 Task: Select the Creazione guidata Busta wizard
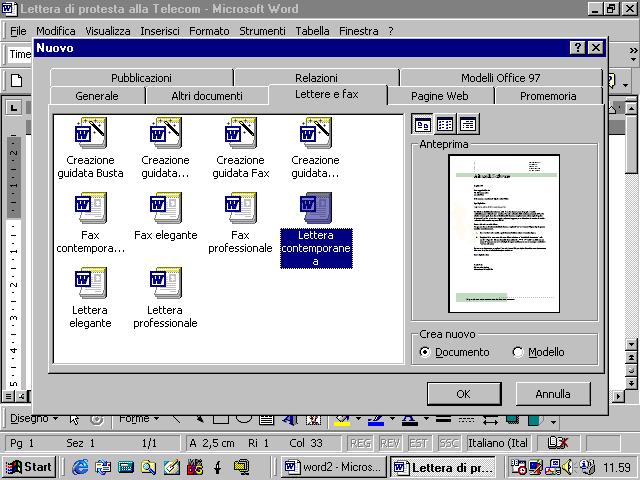coord(90,148)
